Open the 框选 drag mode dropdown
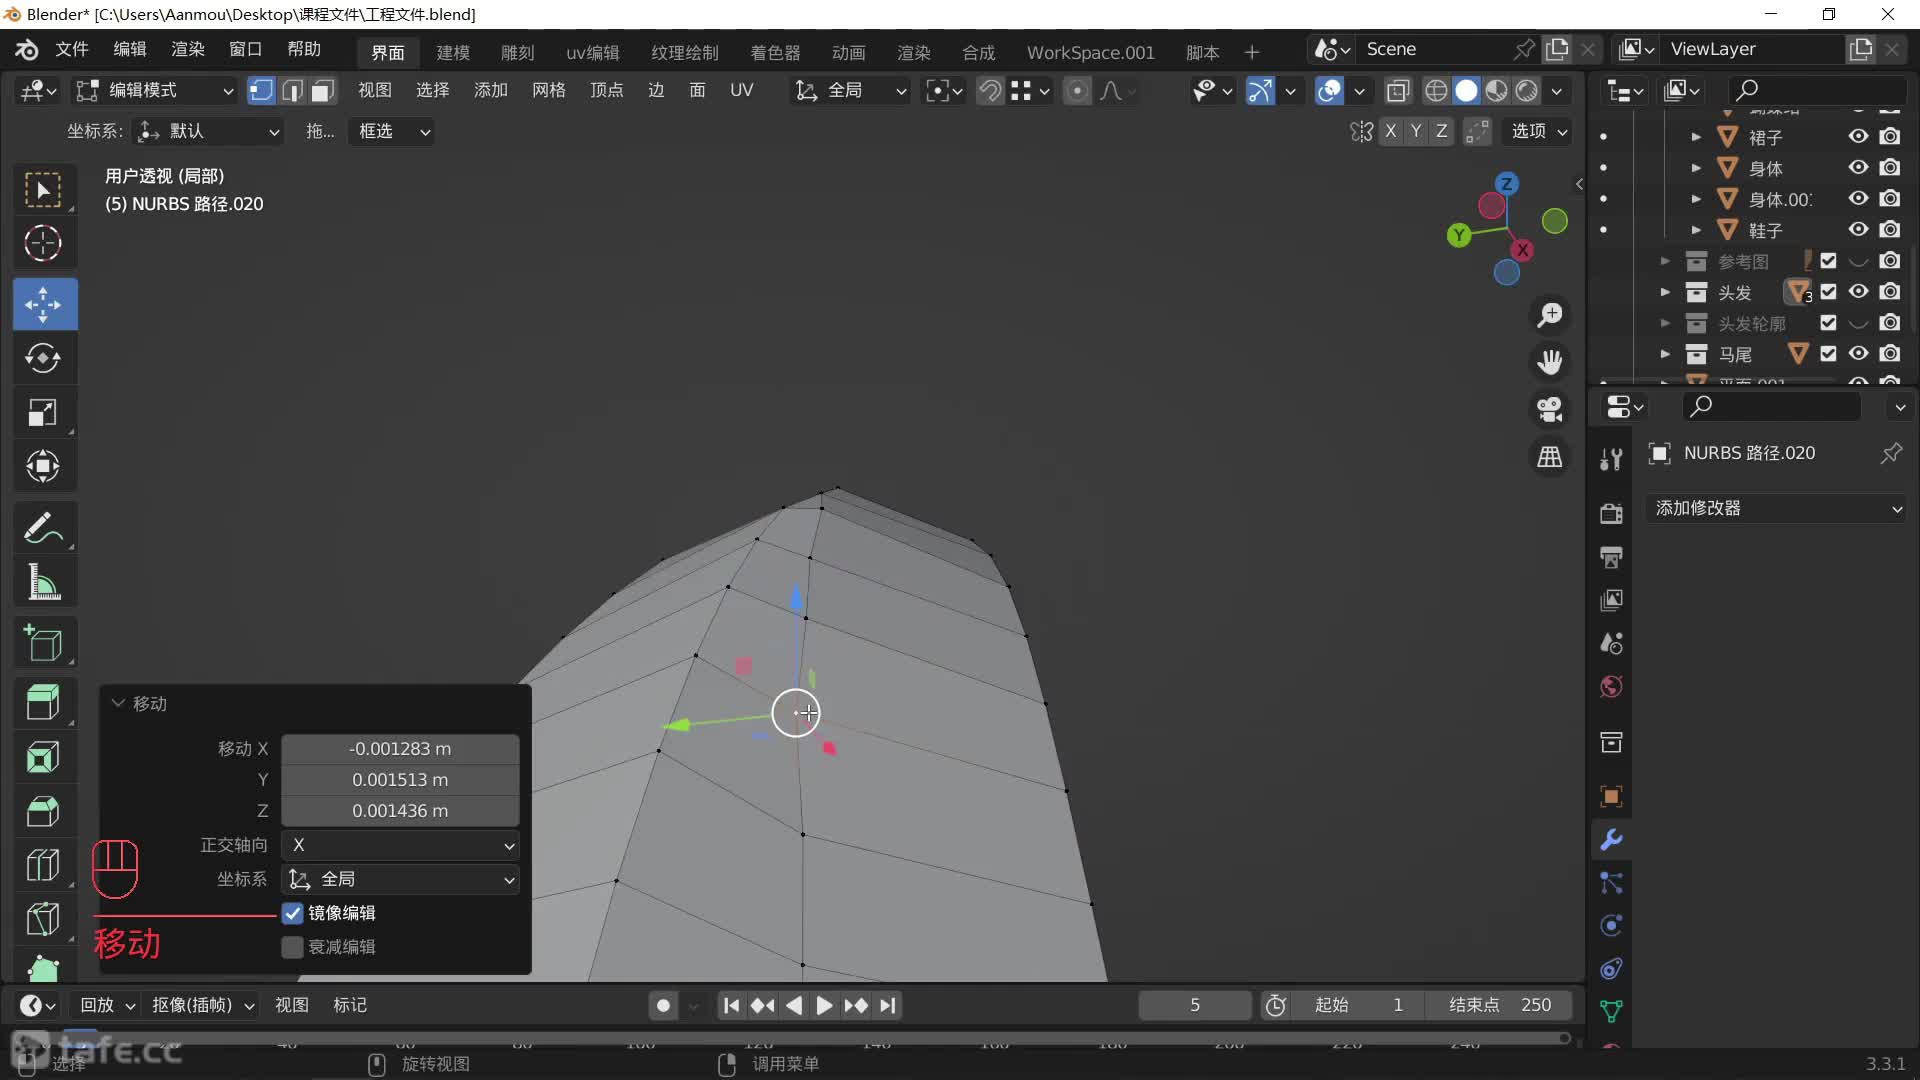The height and width of the screenshot is (1080, 1920). (x=391, y=131)
